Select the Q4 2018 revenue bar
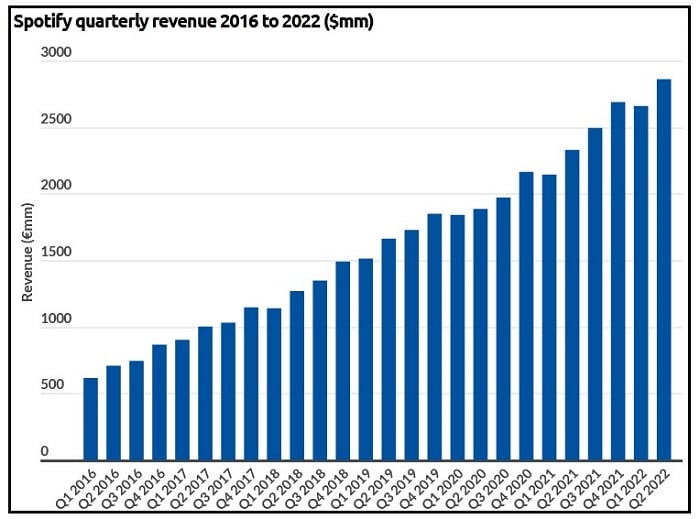This screenshot has height=519, width=700. coord(343,361)
